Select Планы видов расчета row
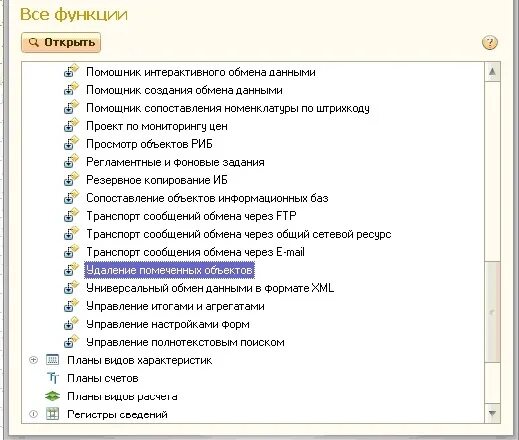The width and height of the screenshot is (519, 440). (122, 396)
